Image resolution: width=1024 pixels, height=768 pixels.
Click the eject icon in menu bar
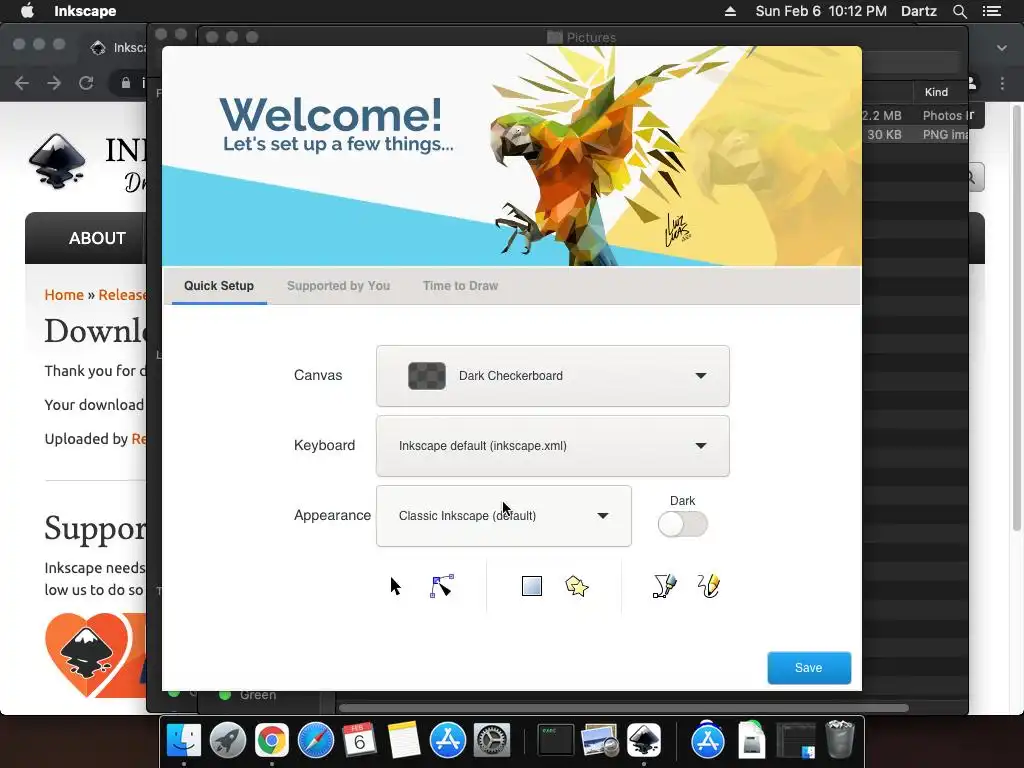click(x=730, y=11)
